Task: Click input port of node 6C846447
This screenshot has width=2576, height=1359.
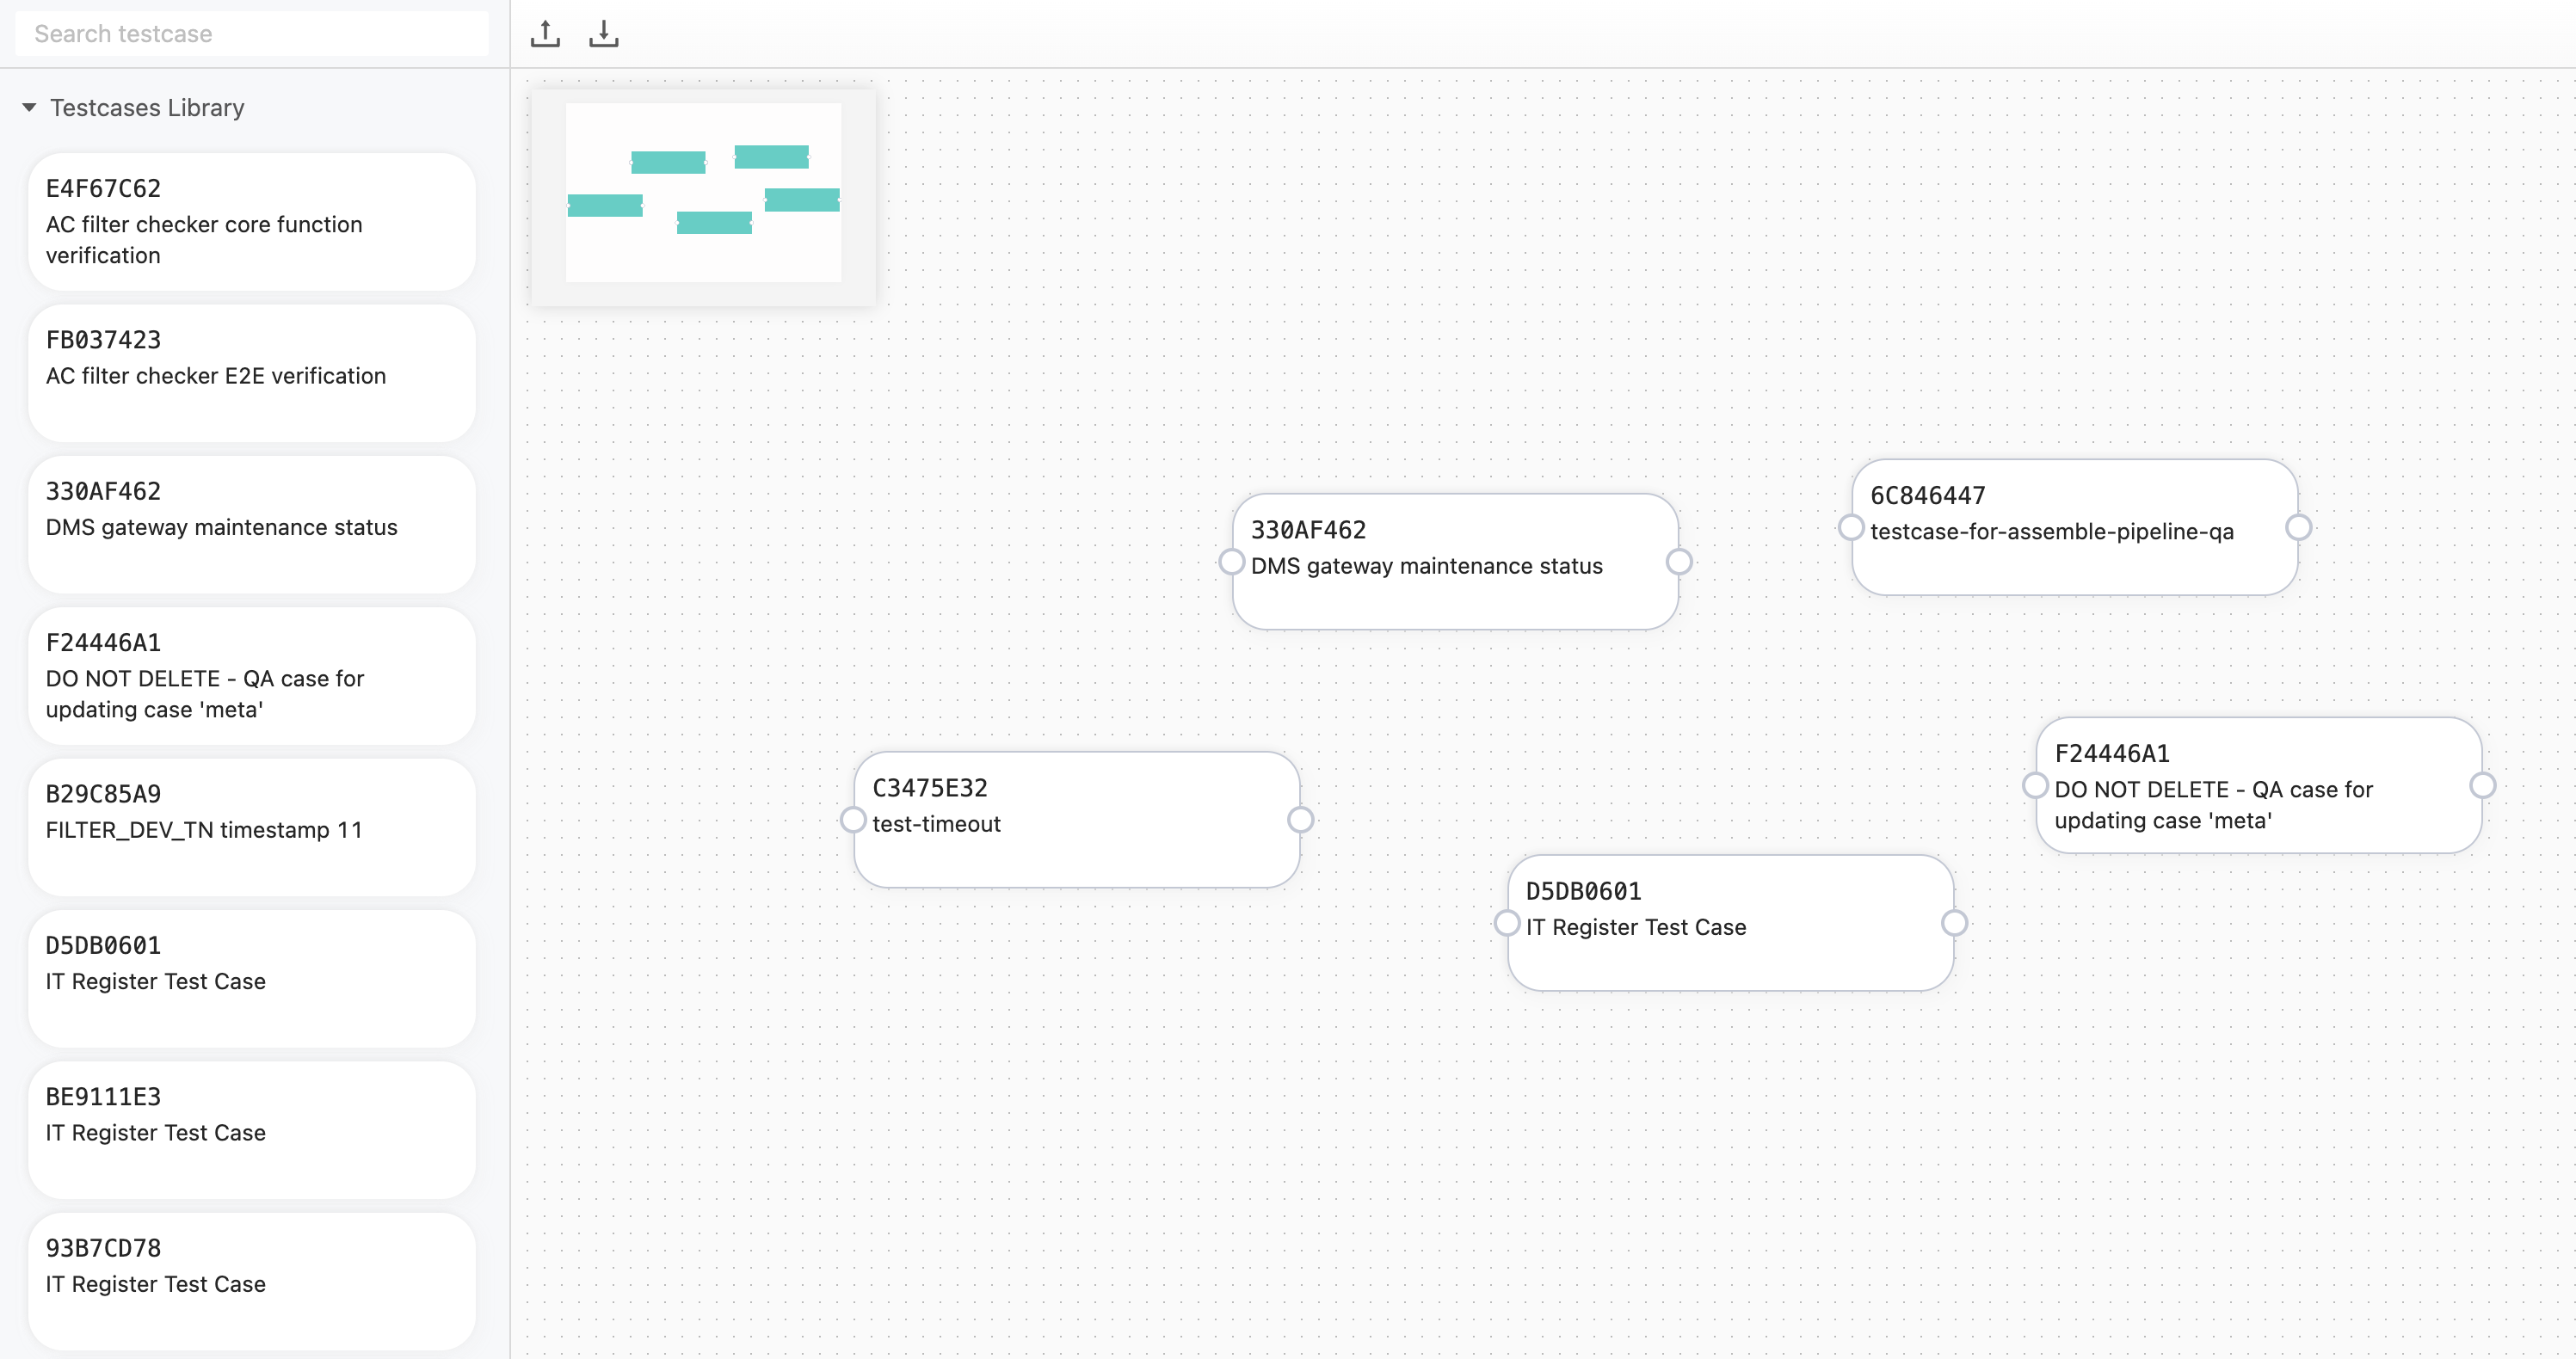Action: 1851,527
